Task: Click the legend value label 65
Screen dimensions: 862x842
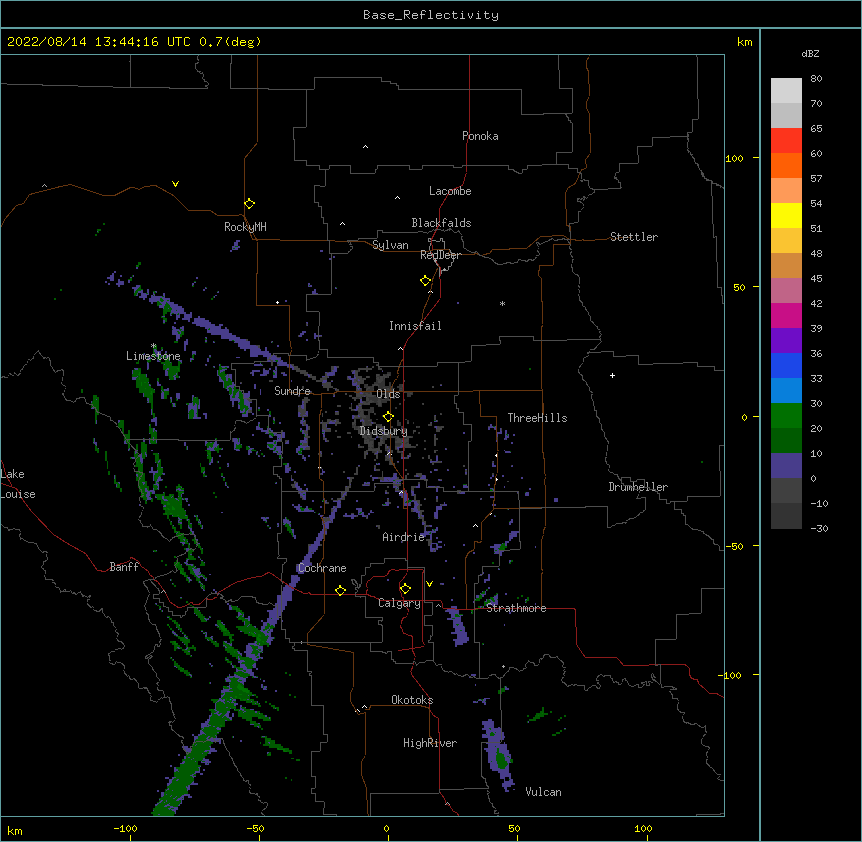Action: point(816,128)
